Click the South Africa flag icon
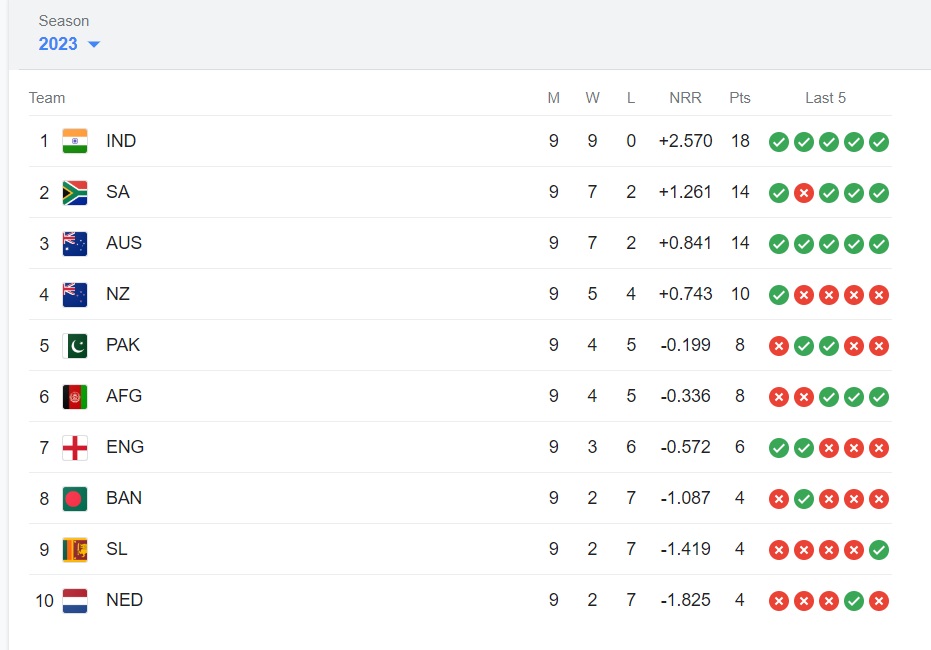Viewport: 931px width, 650px height. pyautogui.click(x=75, y=192)
